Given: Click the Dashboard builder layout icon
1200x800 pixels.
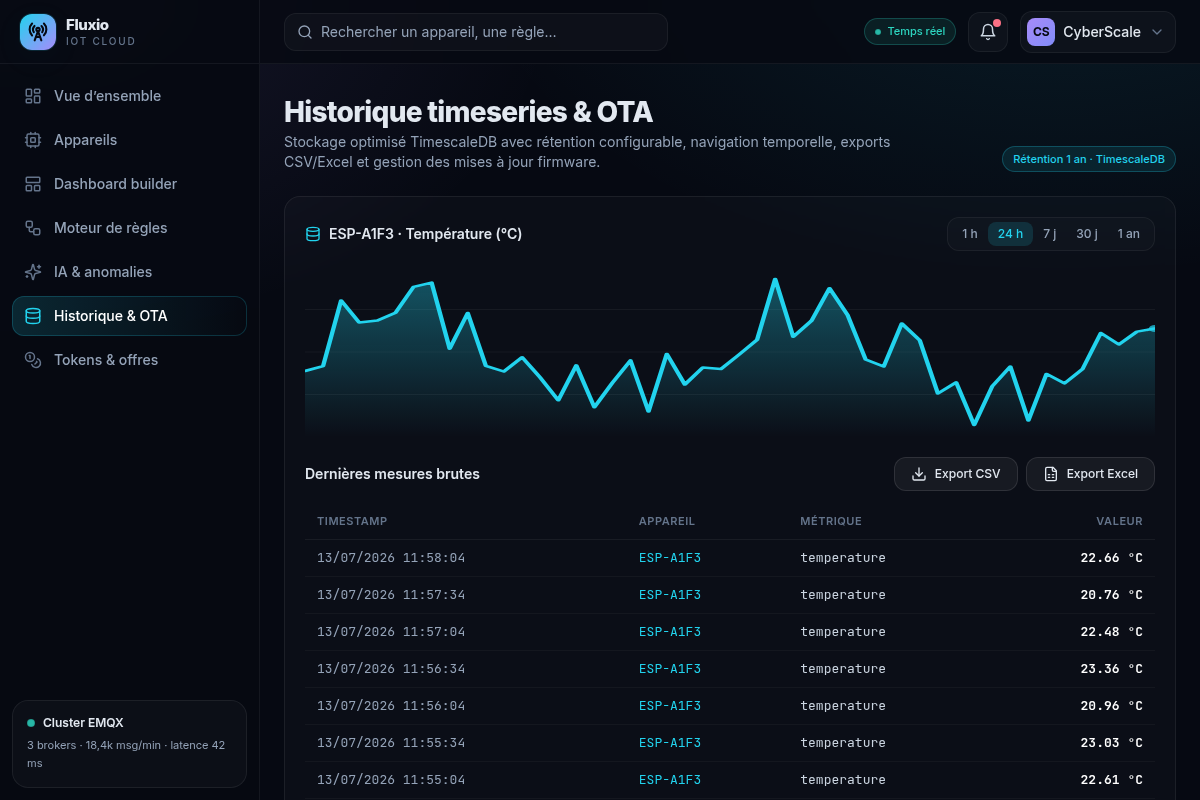Looking at the screenshot, I should 33,184.
